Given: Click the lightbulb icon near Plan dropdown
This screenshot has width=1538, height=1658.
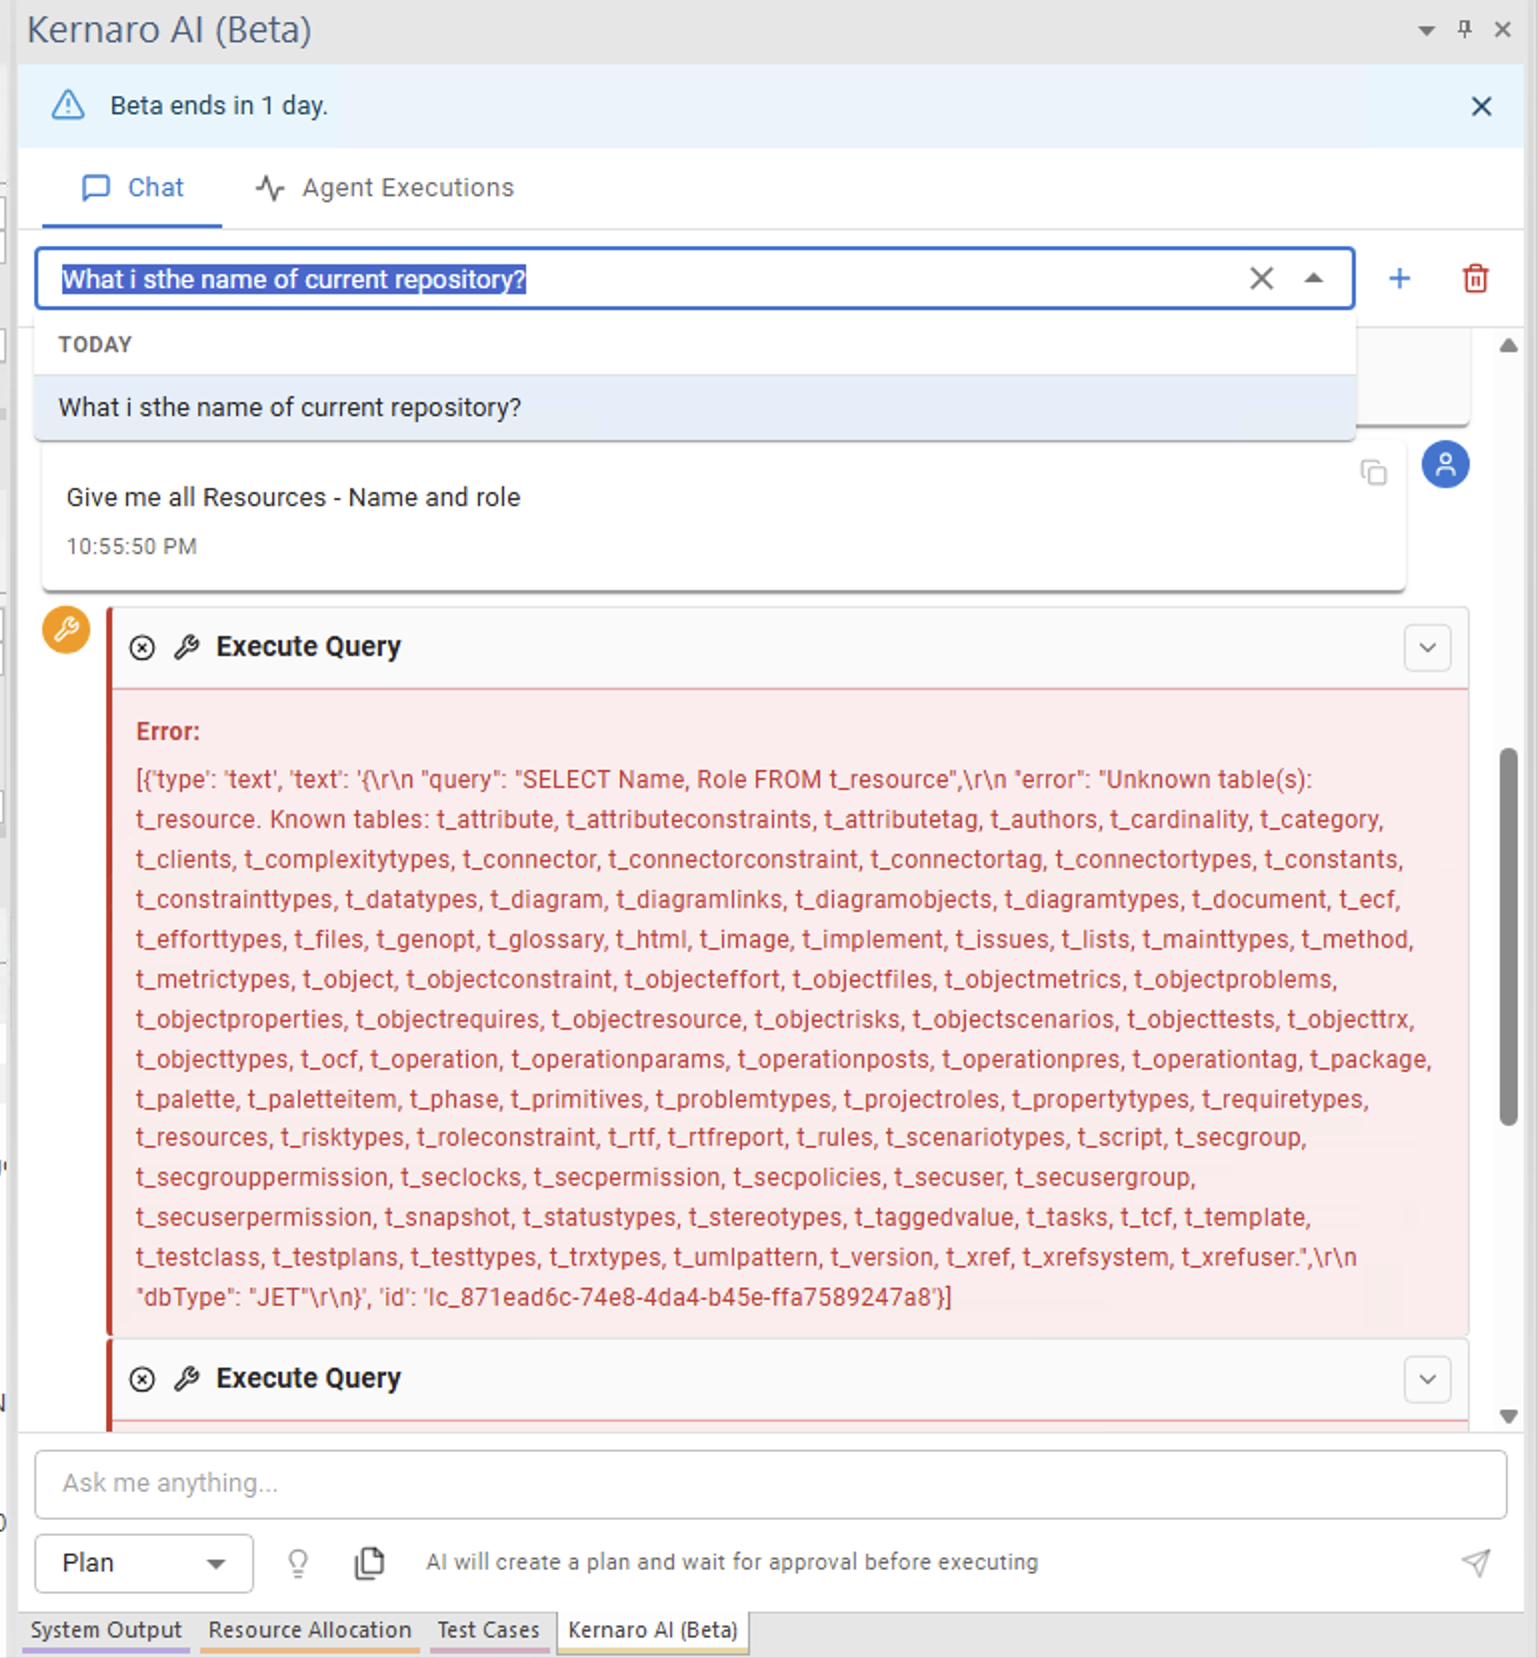Looking at the screenshot, I should pos(298,1562).
